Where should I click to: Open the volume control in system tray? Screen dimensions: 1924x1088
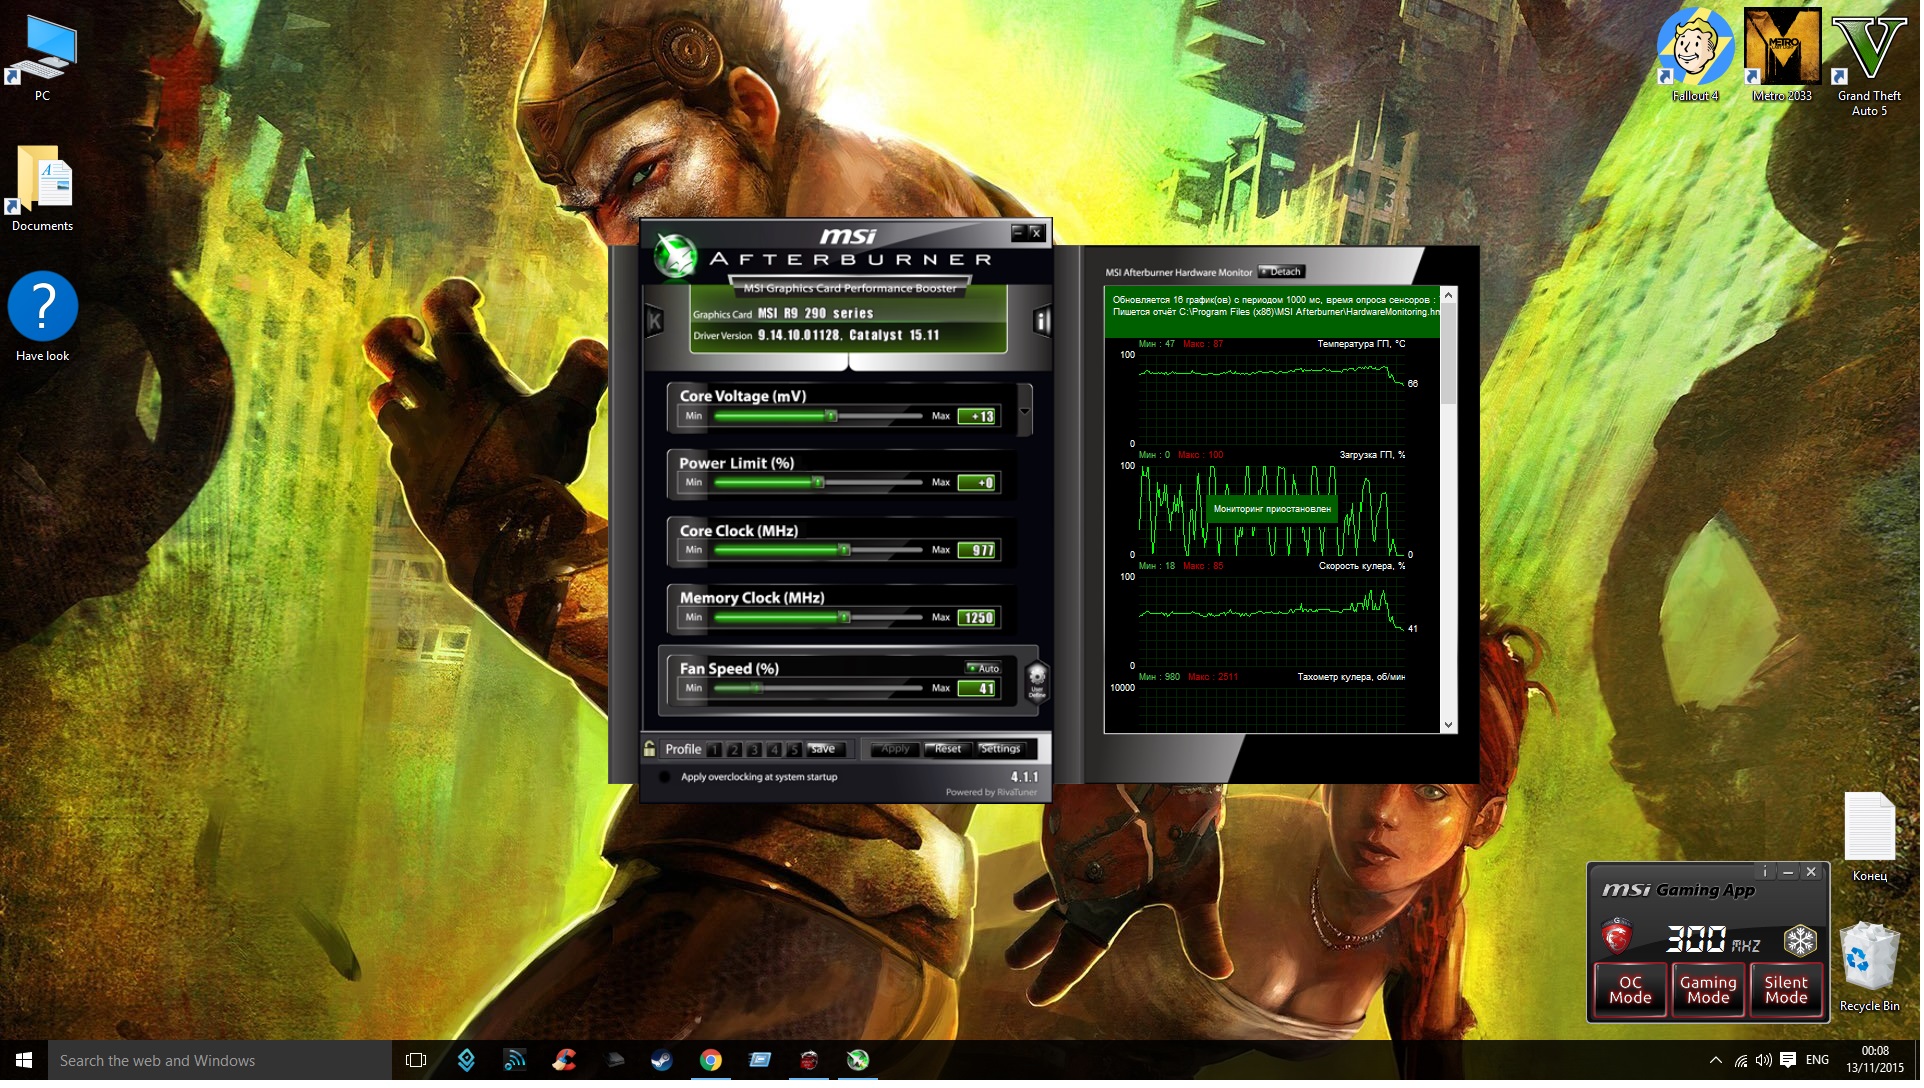(1764, 1061)
